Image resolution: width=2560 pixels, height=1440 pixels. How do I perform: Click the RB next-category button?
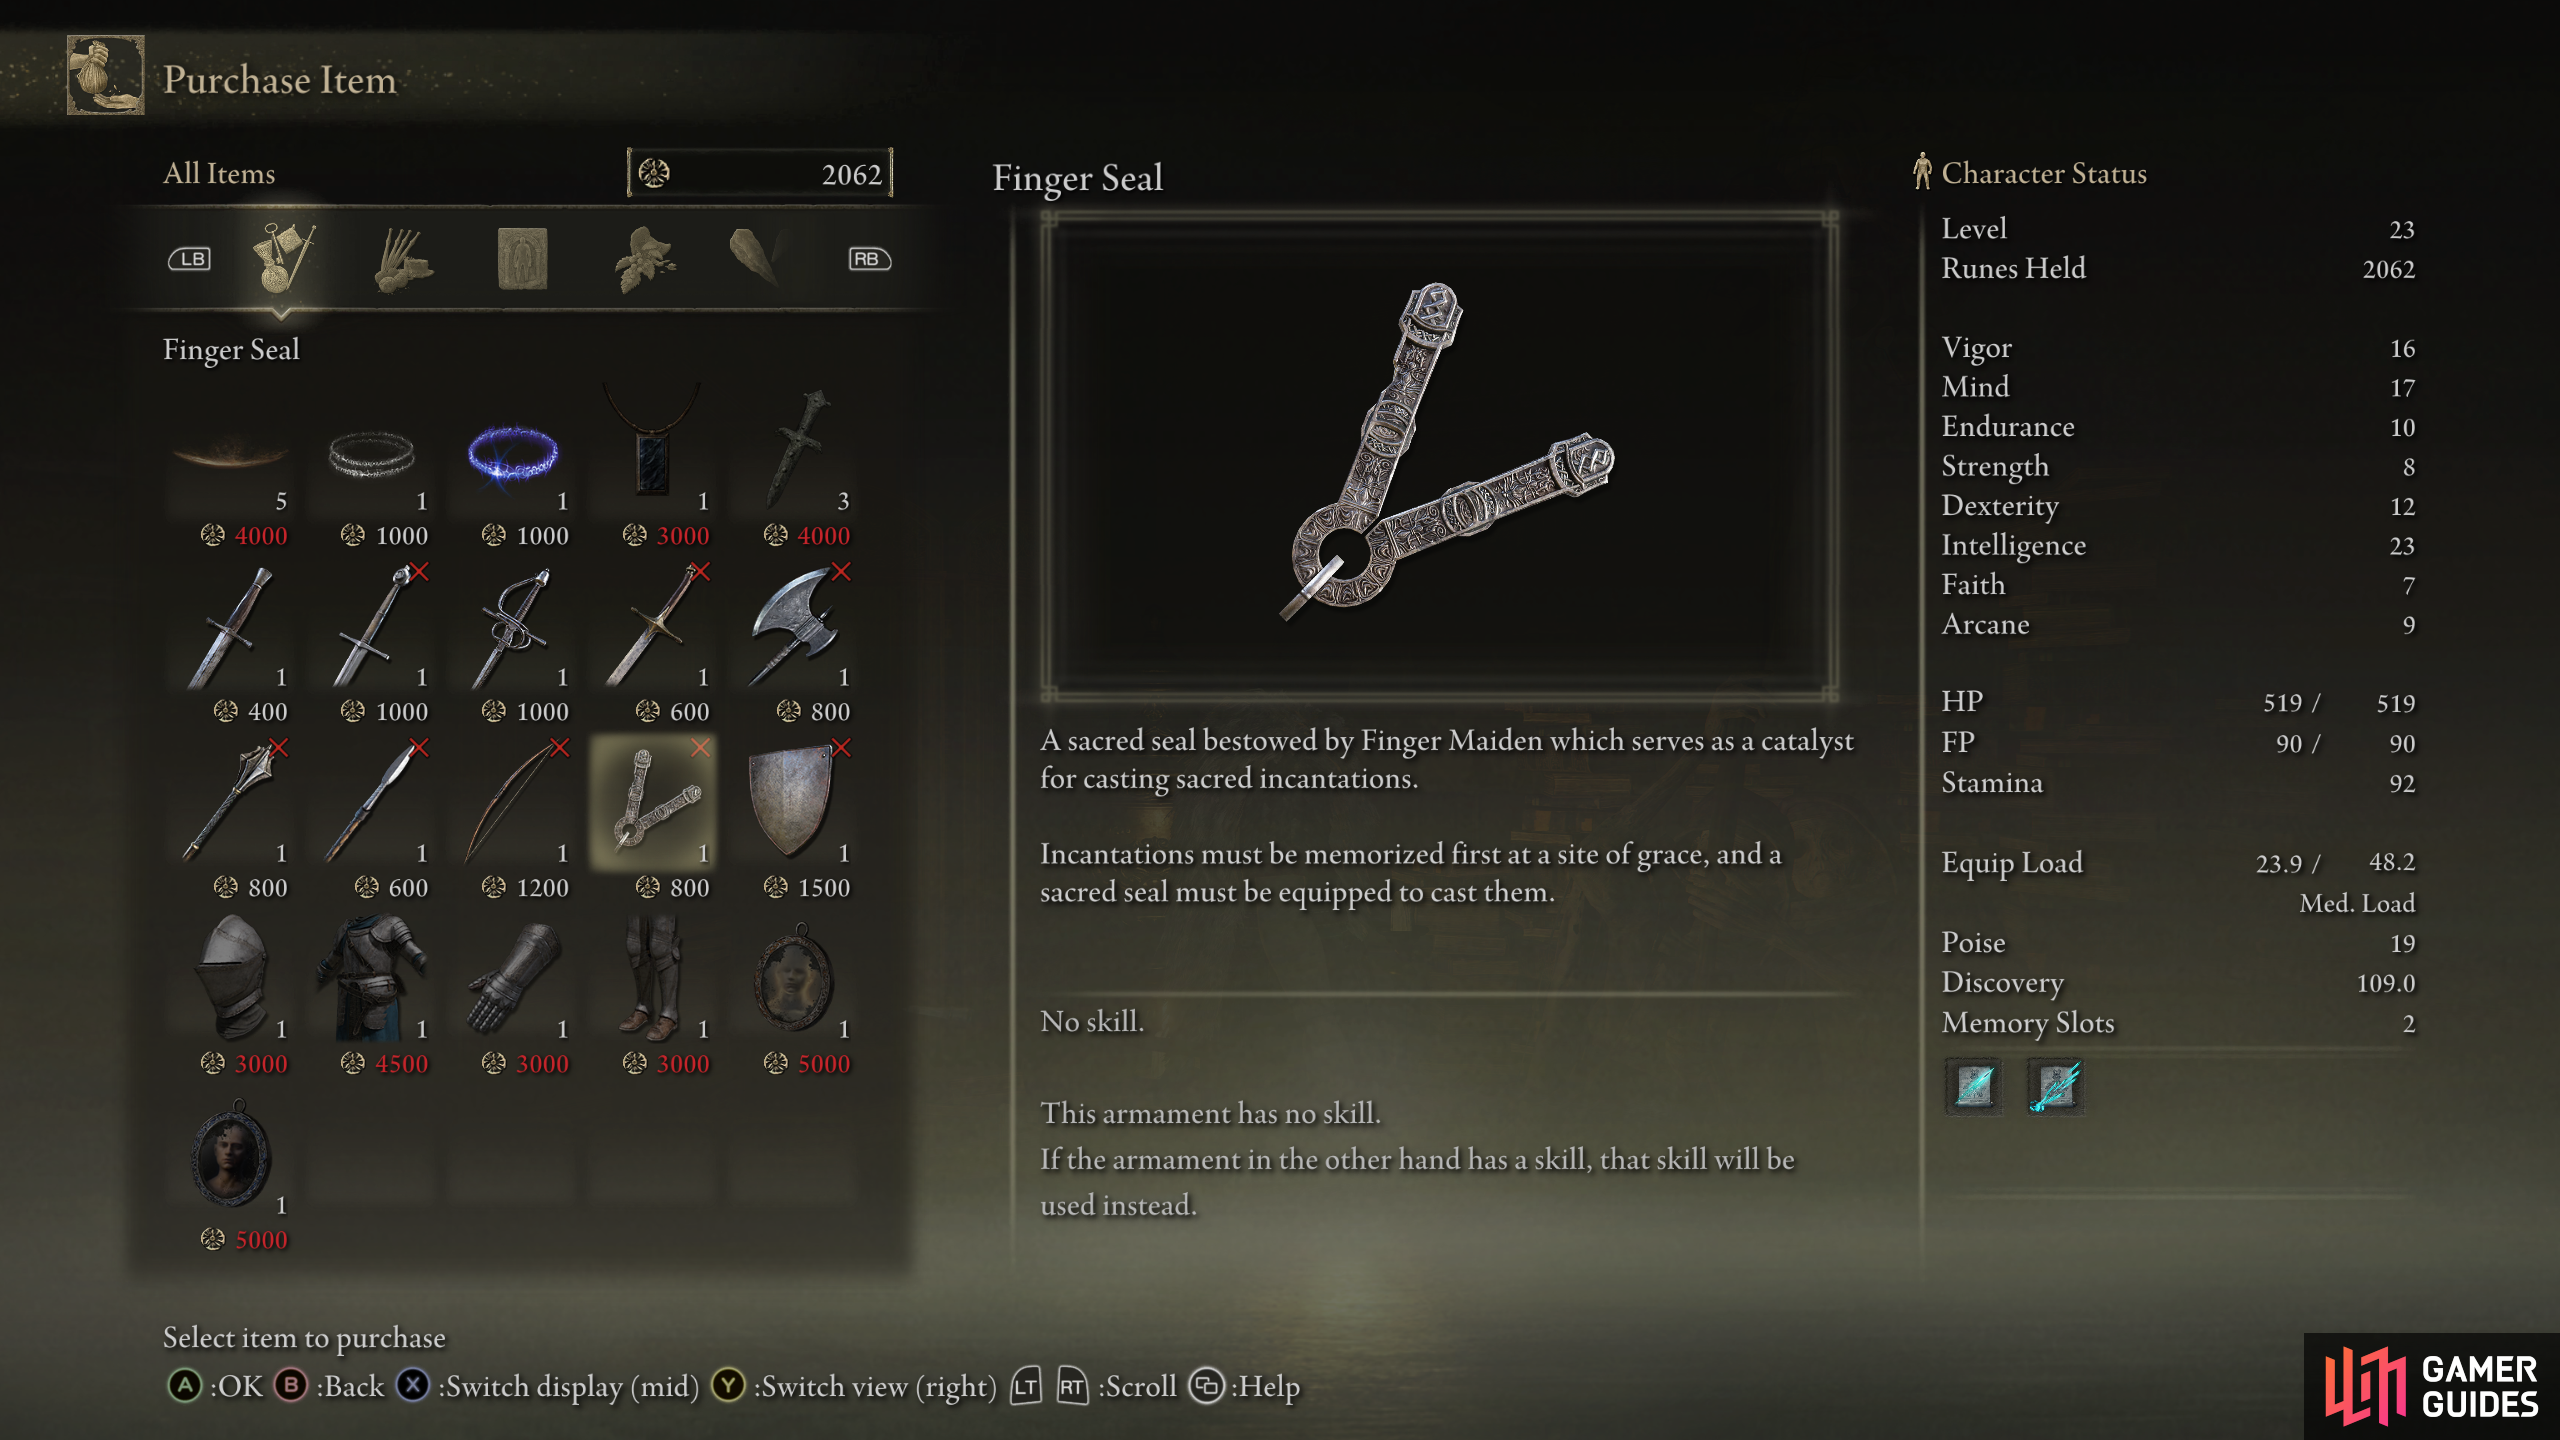click(869, 259)
